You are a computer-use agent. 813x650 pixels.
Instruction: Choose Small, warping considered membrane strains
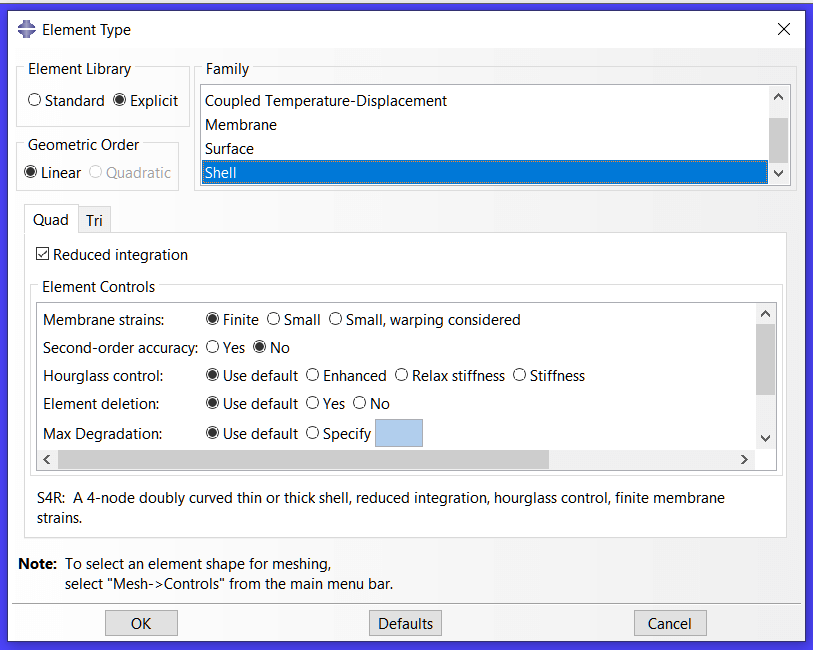[x=337, y=320]
